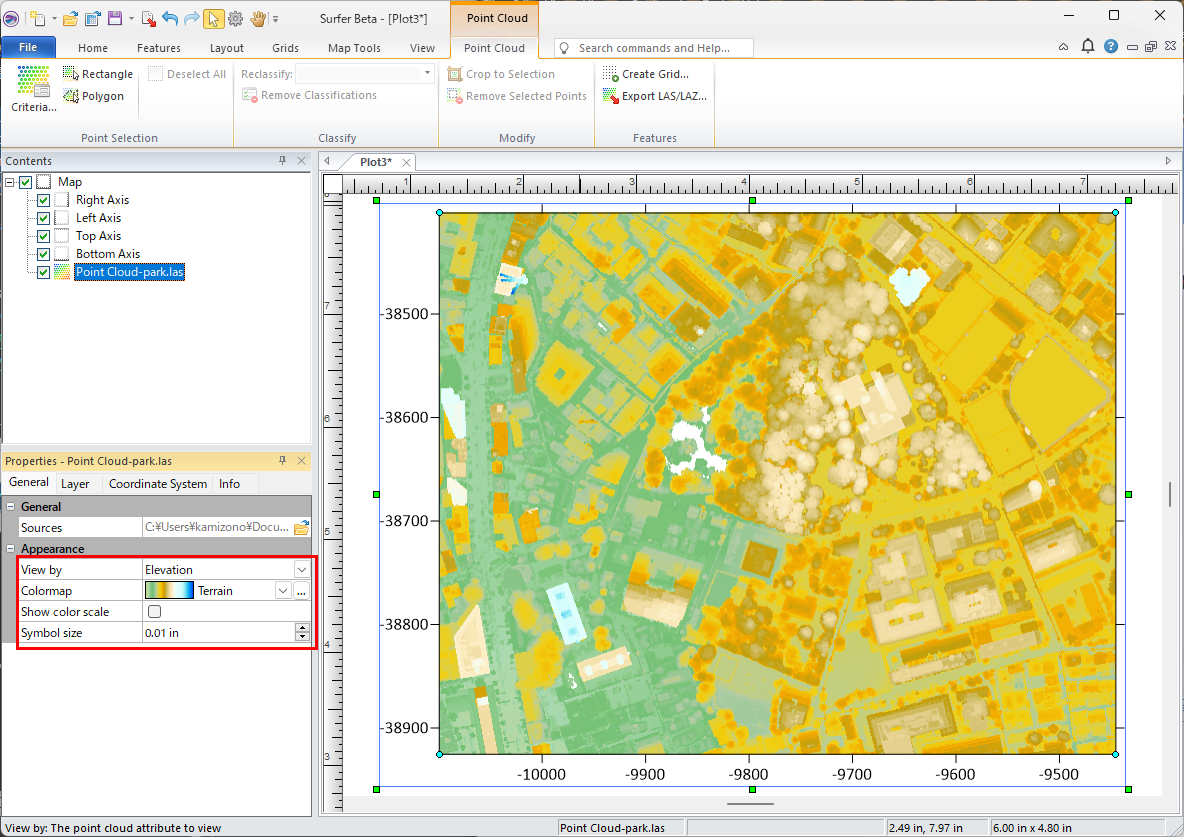Image resolution: width=1184 pixels, height=837 pixels.
Task: Activate the Pan hand tool
Action: pos(257,19)
